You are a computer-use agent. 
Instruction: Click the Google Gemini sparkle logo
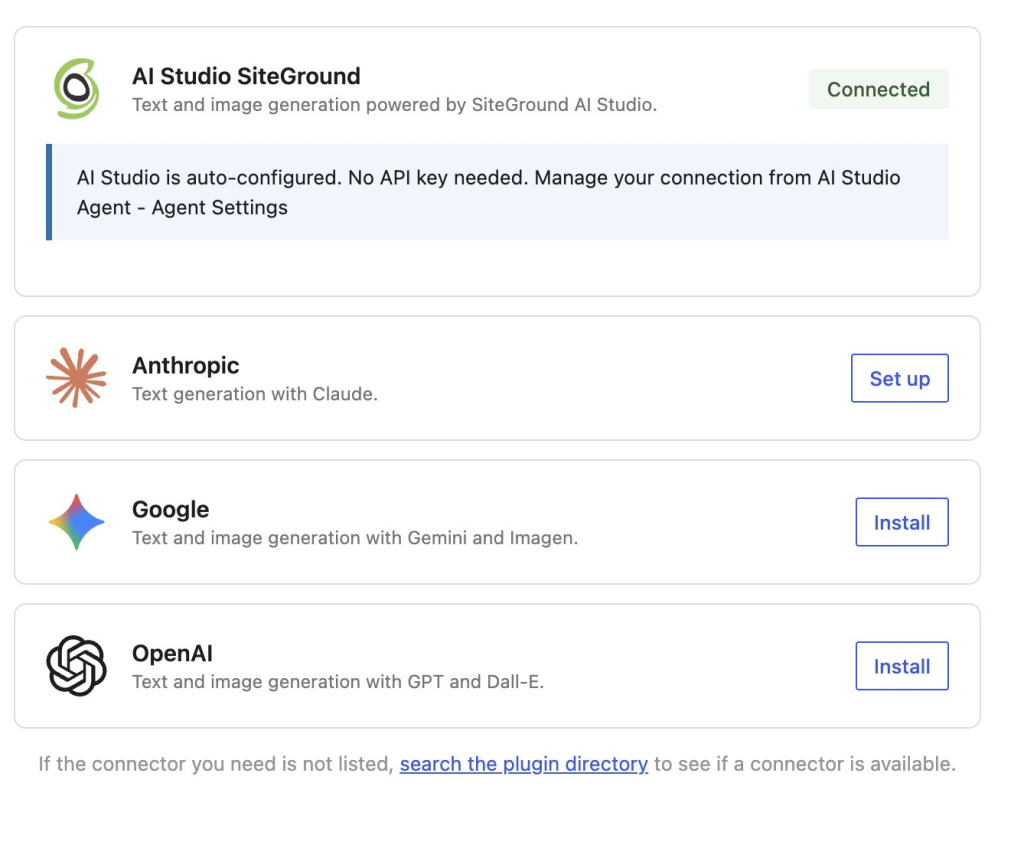[x=76, y=522]
